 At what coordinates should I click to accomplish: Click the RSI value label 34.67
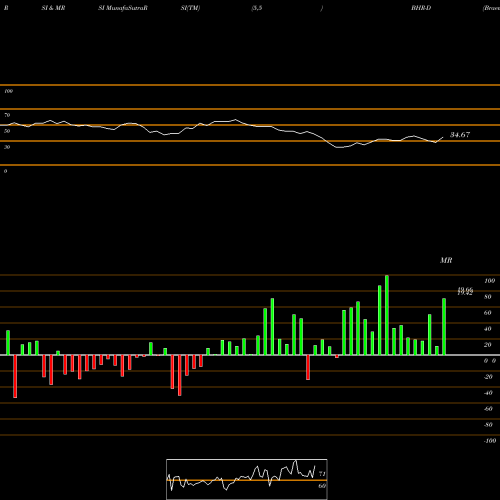(460, 135)
